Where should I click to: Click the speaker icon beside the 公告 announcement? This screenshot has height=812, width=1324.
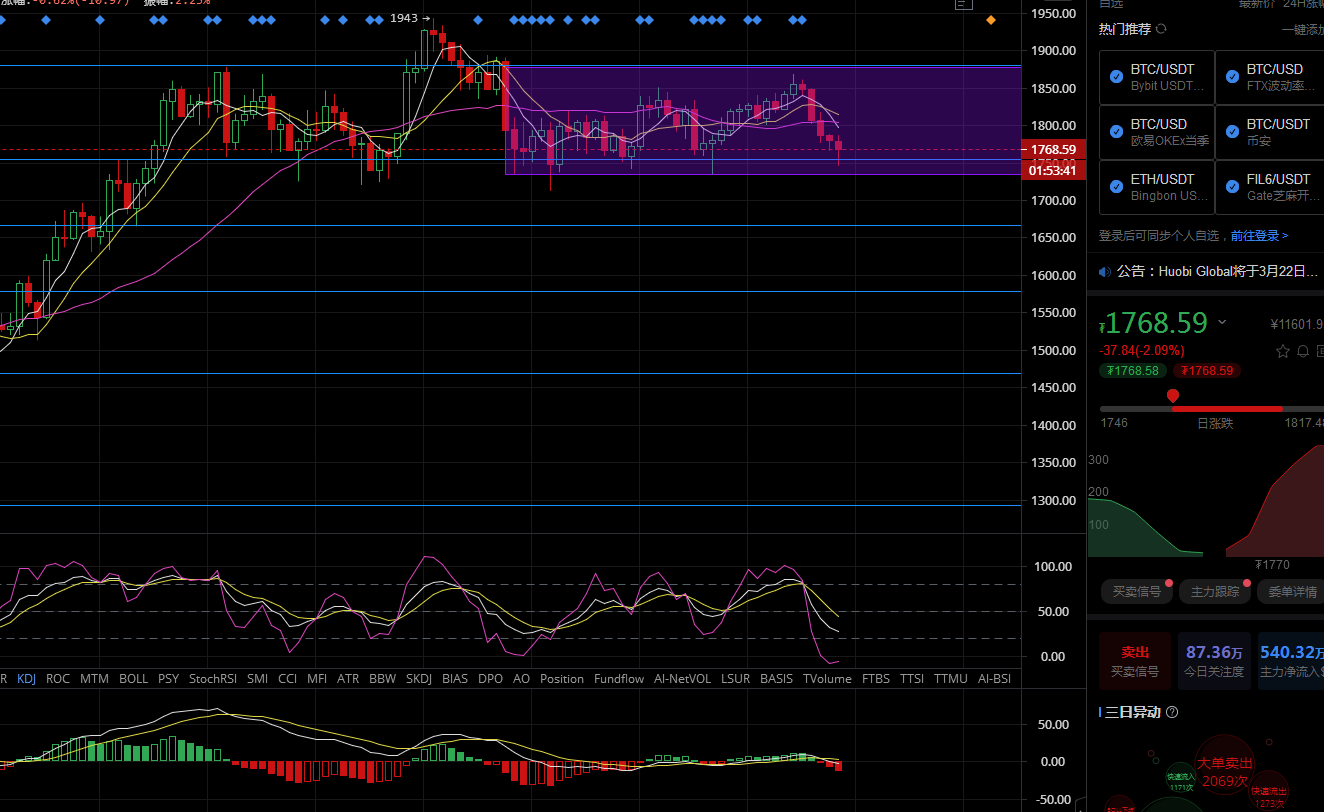click(1104, 272)
